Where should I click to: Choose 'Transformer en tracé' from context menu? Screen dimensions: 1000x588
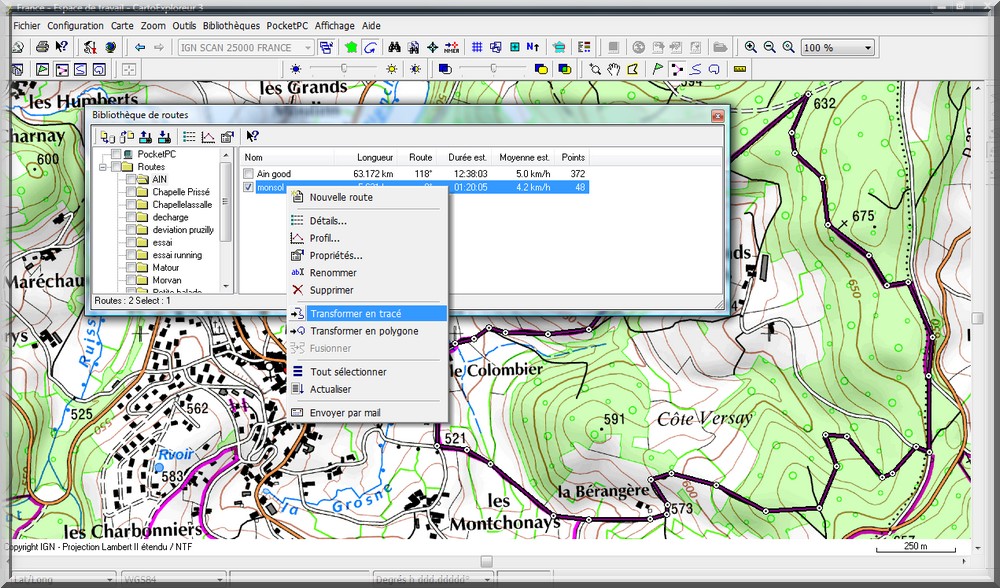(367, 314)
